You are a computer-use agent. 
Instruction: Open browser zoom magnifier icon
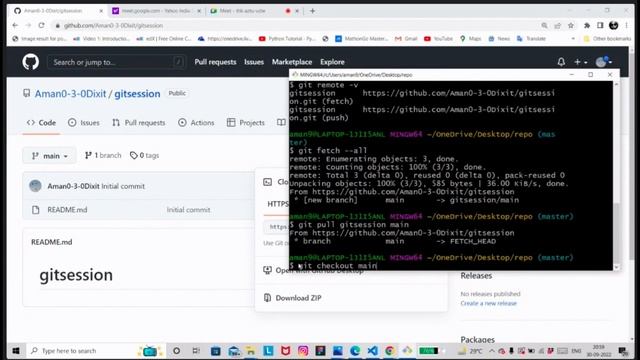pos(544,25)
